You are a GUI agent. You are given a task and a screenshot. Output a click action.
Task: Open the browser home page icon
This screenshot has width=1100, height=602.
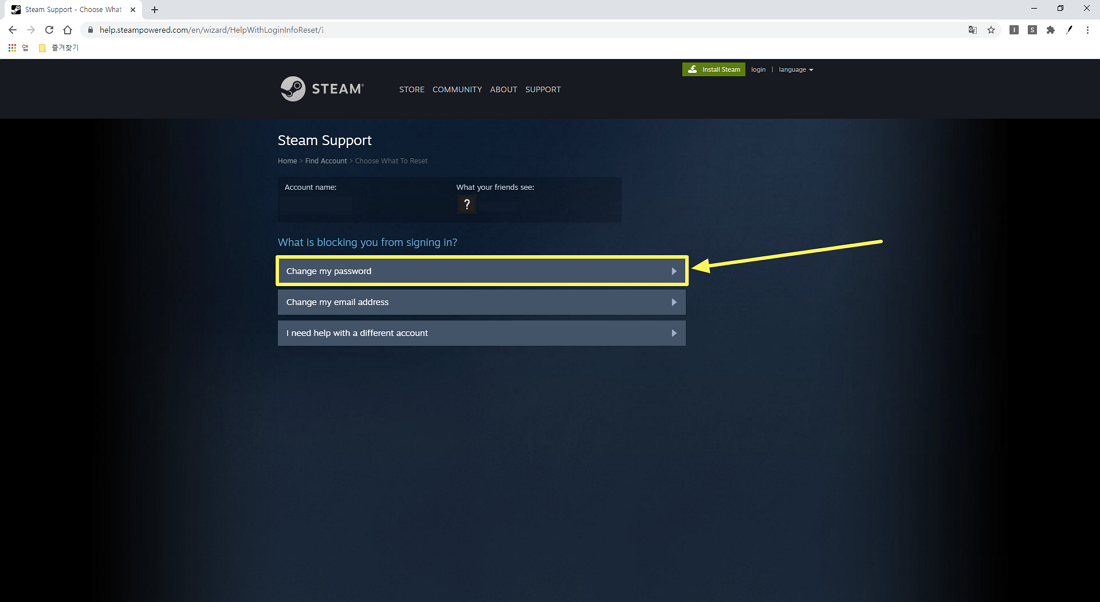pyautogui.click(x=67, y=29)
